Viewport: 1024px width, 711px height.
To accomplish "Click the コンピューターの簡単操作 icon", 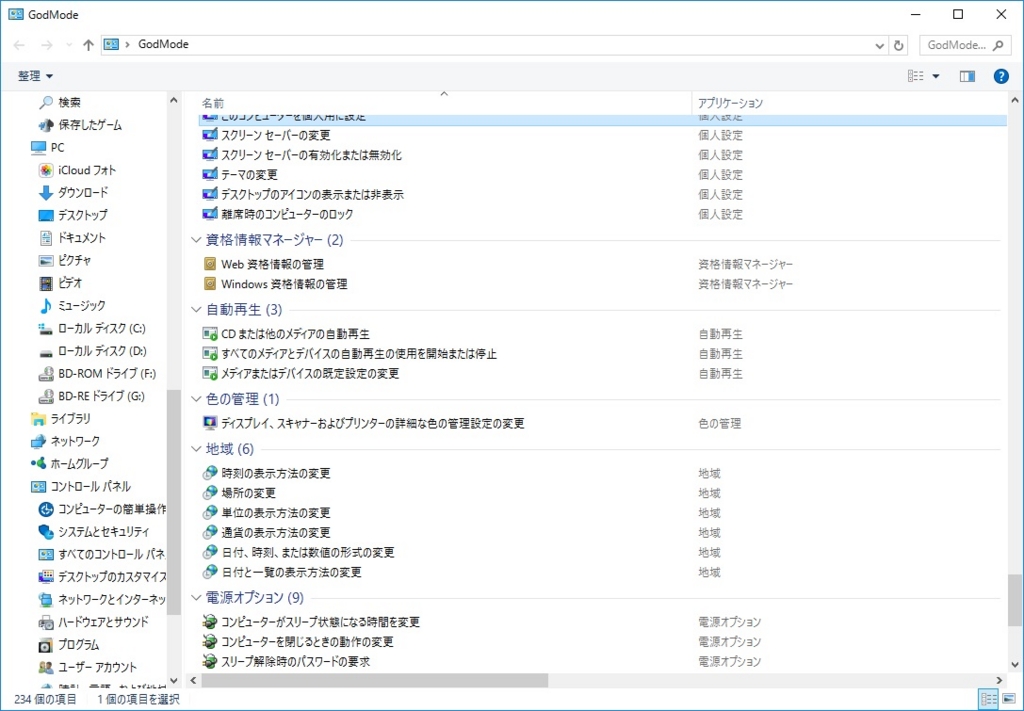I will [x=46, y=509].
